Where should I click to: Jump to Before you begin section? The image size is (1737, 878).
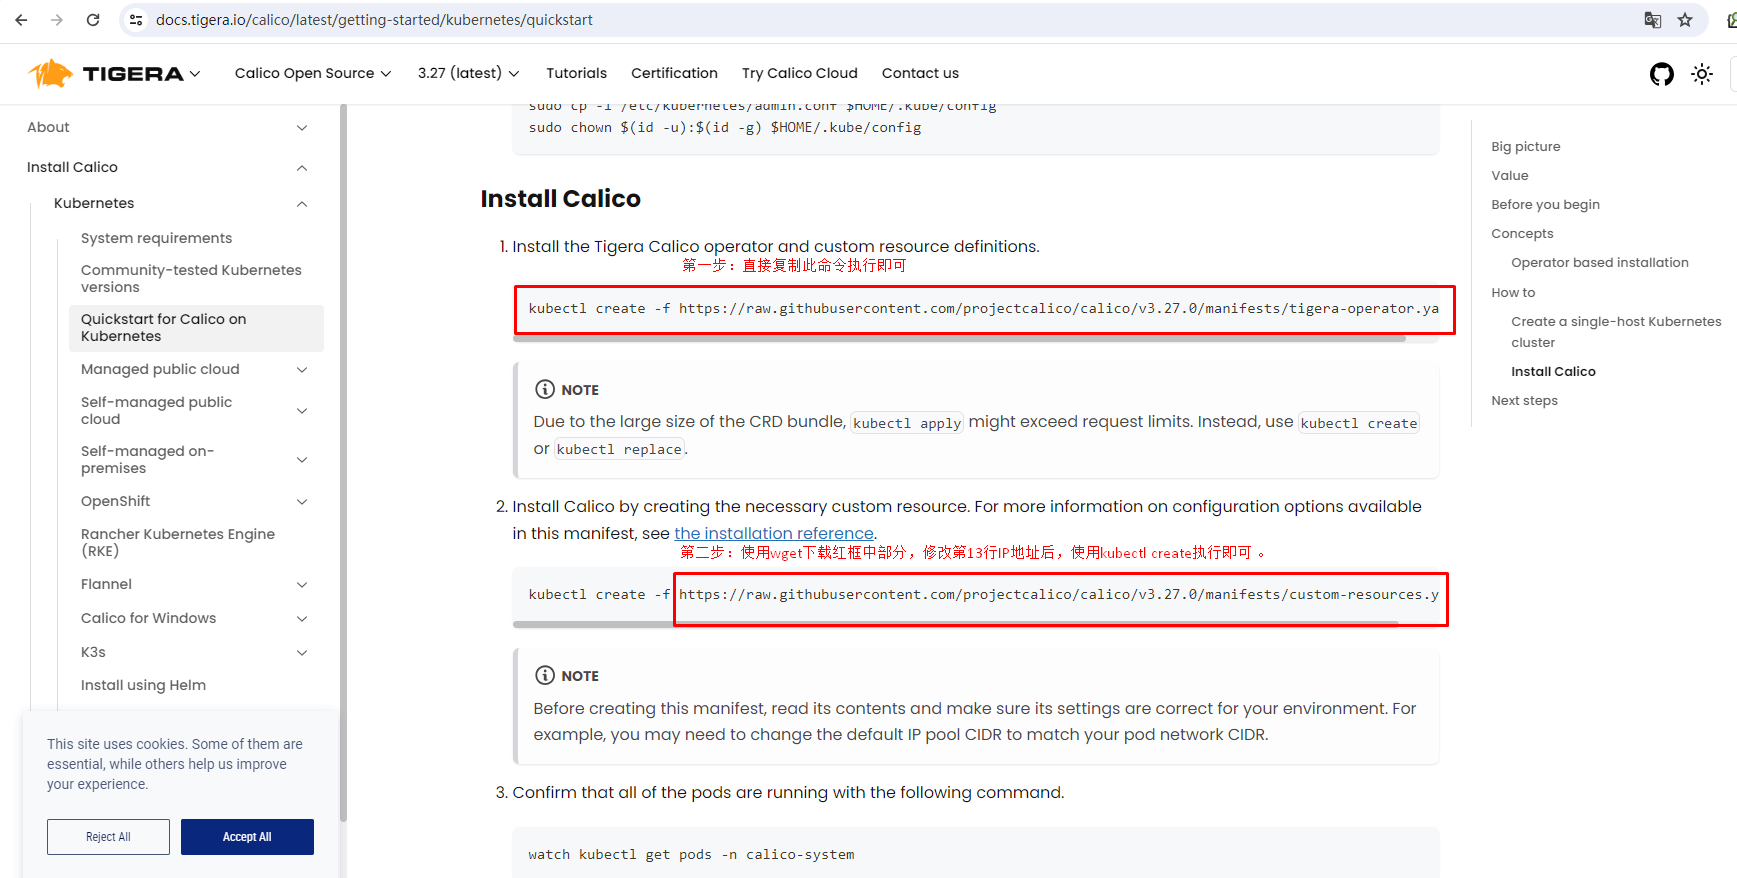point(1545,204)
